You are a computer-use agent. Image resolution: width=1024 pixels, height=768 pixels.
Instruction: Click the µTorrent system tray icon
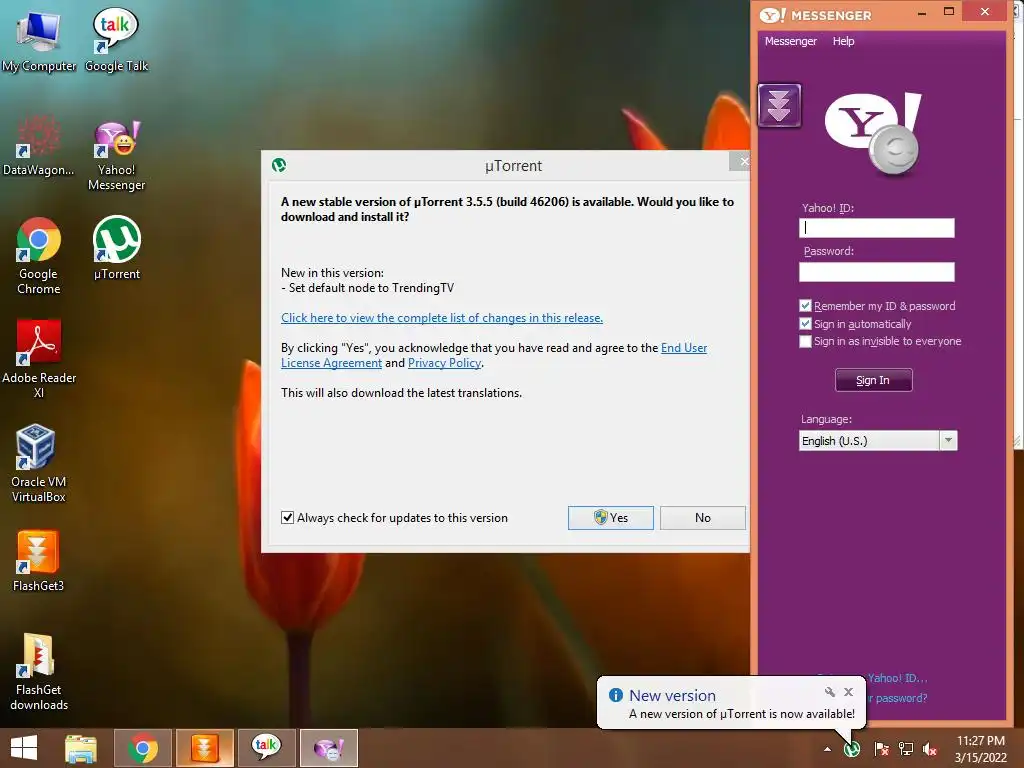pos(852,748)
